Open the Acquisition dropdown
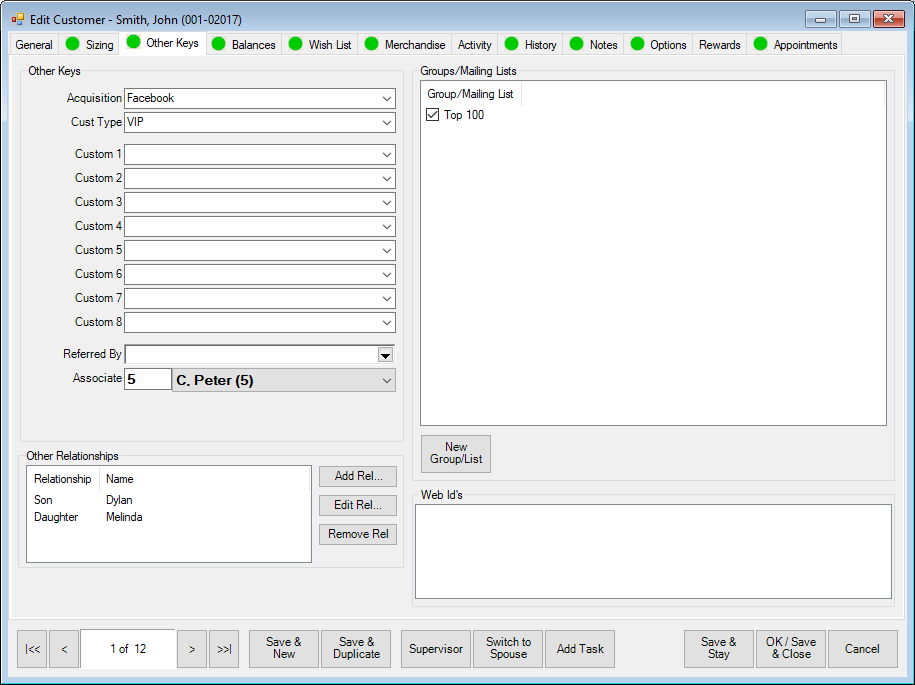This screenshot has width=915, height=685. click(386, 98)
